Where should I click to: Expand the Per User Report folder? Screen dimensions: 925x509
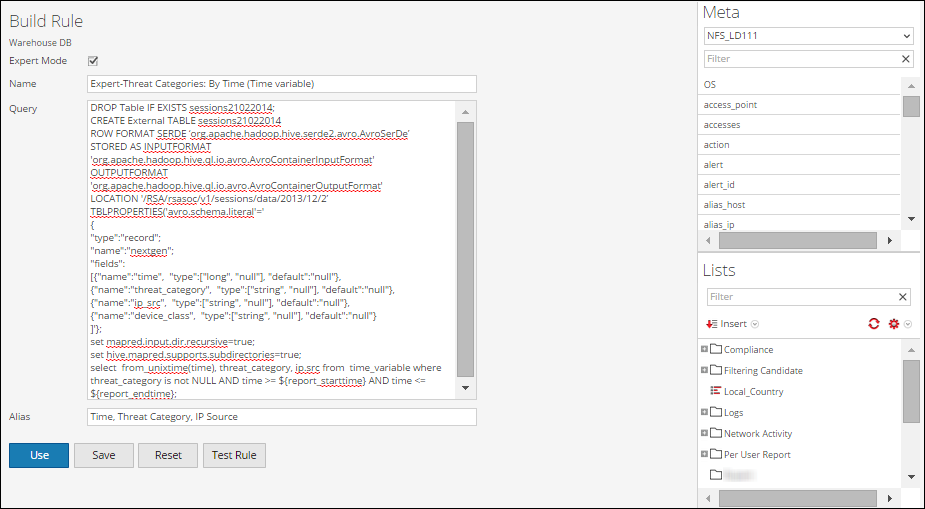(704, 454)
